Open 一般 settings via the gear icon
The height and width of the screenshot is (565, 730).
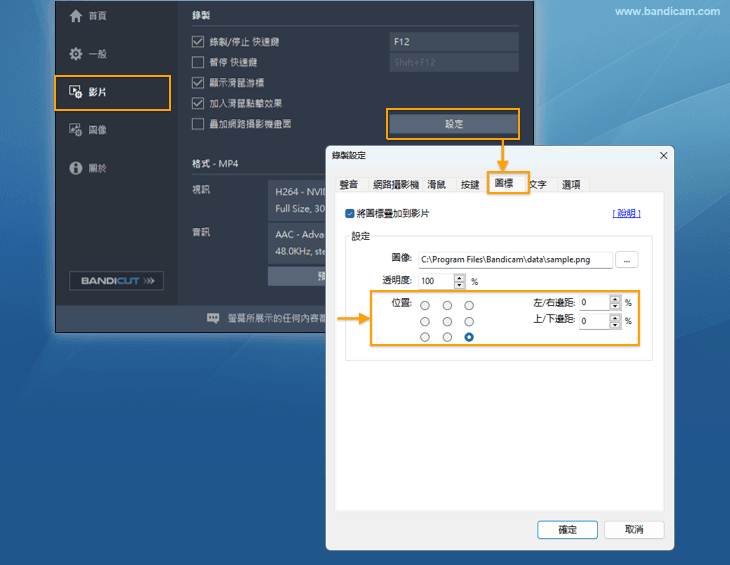pyautogui.click(x=75, y=54)
